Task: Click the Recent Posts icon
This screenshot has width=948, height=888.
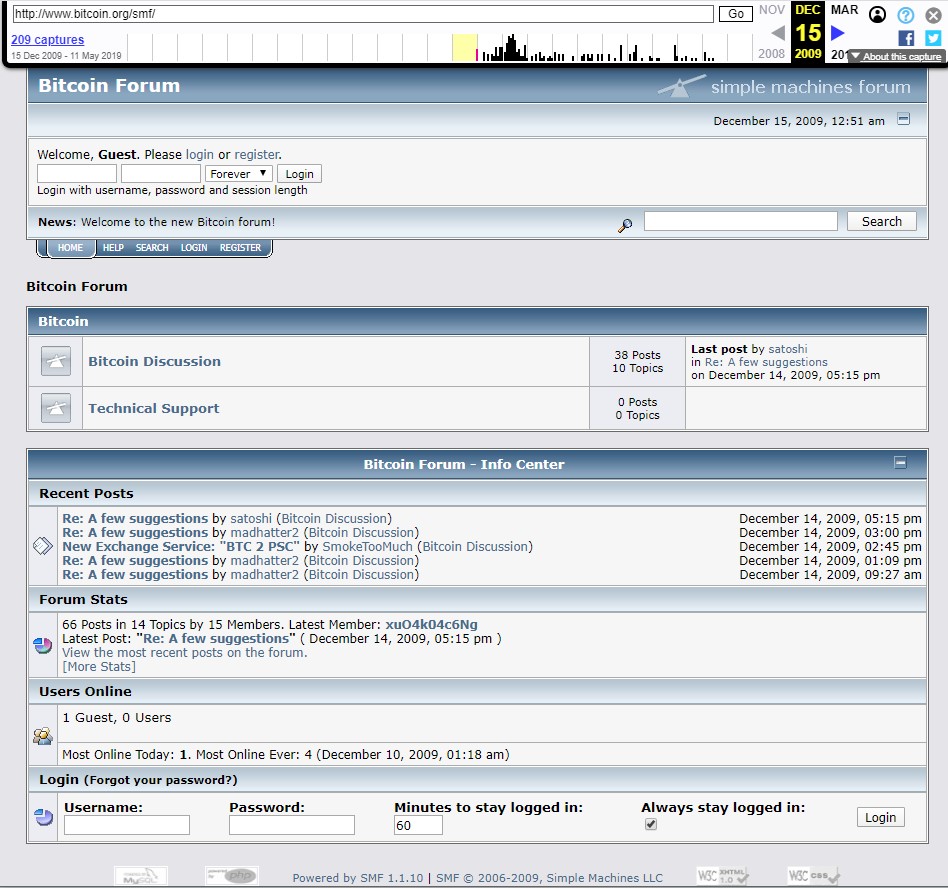Action: [42, 546]
